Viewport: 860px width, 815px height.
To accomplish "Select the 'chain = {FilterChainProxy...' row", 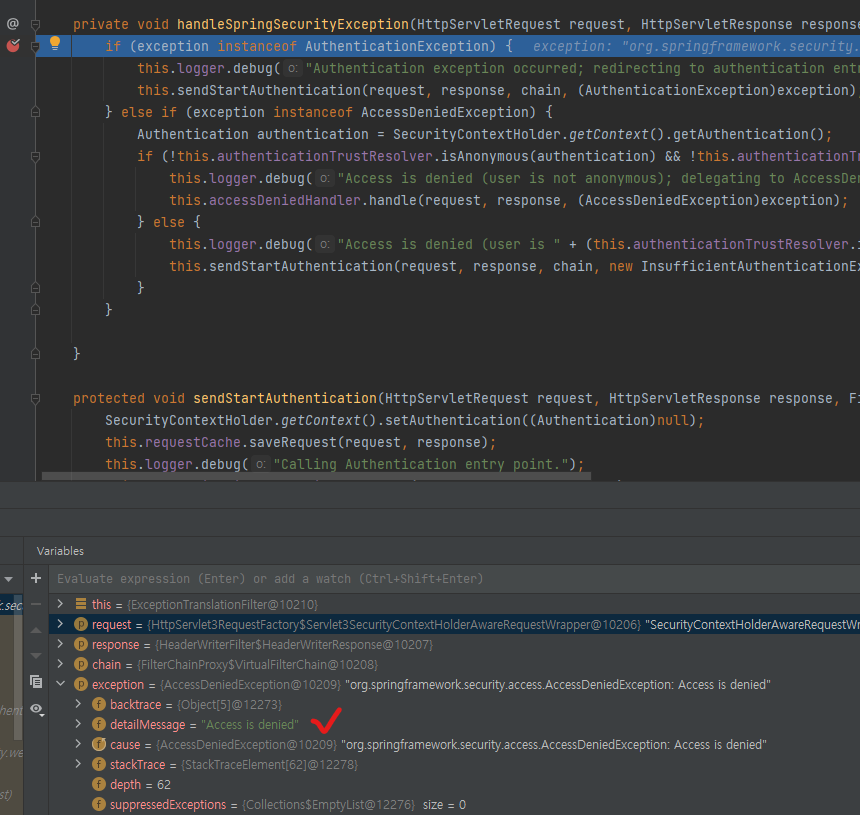I will coord(454,664).
